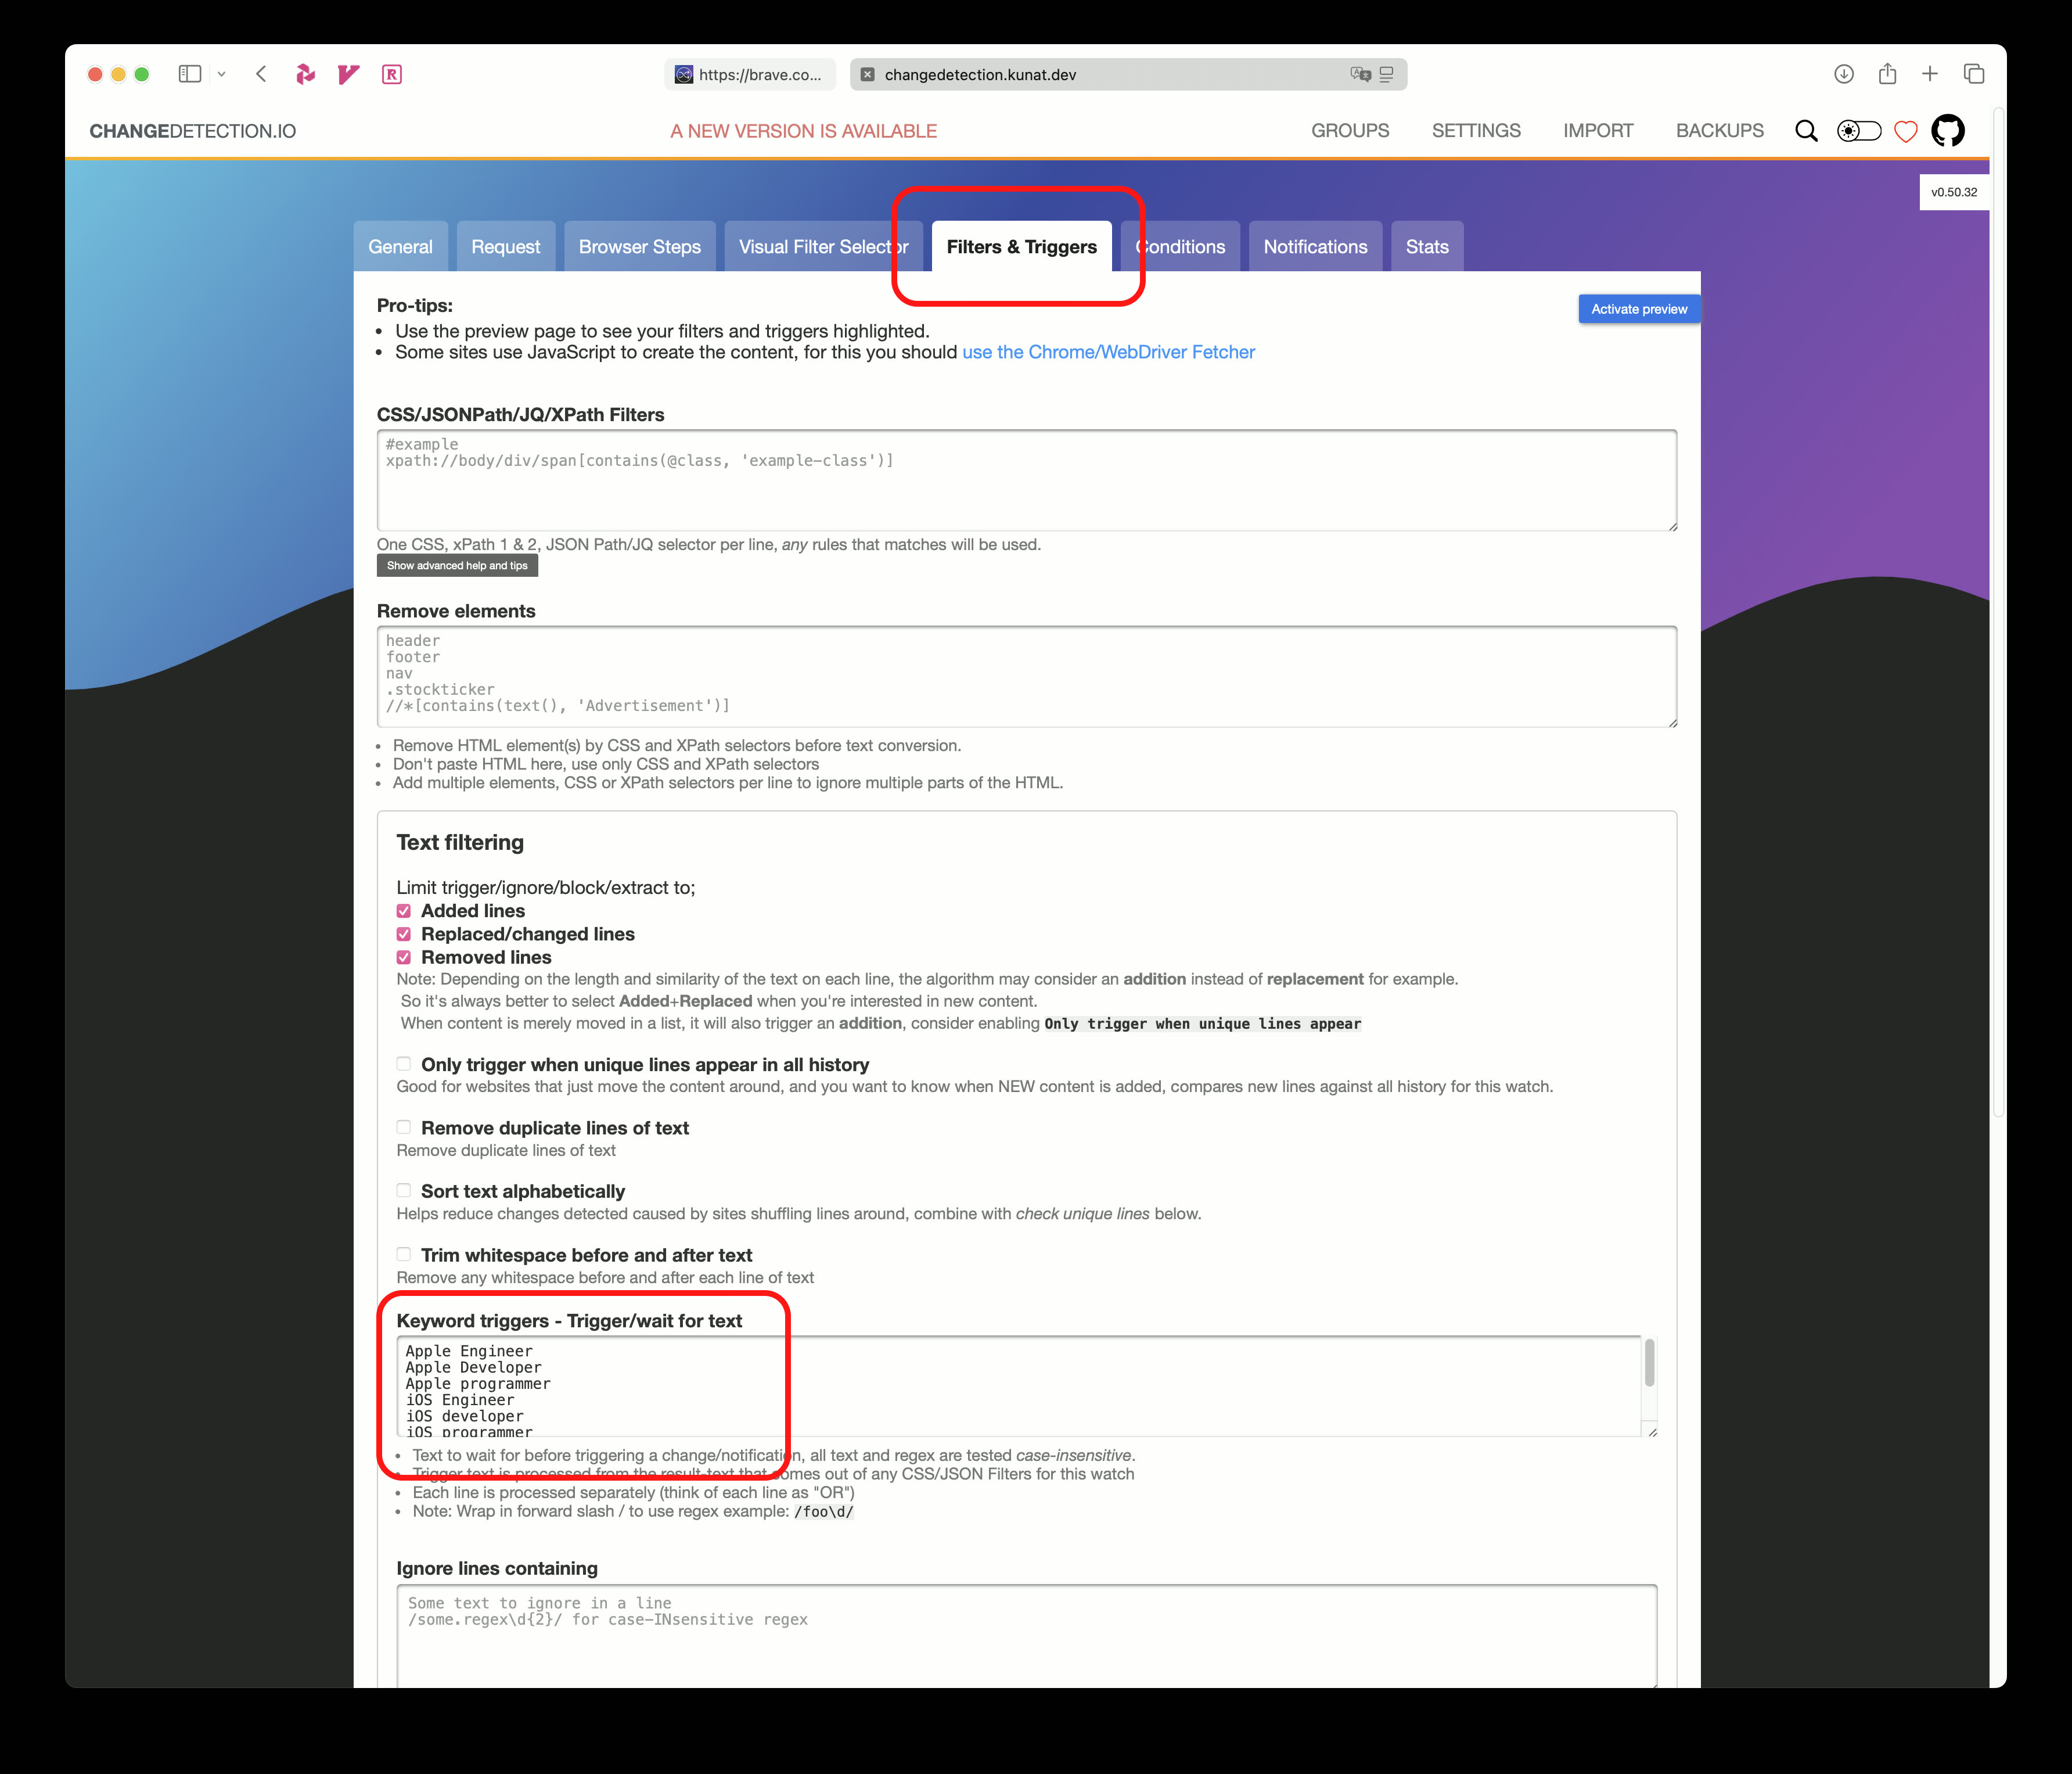Toggle dark mode switch
Image resolution: width=2072 pixels, height=1774 pixels.
click(x=1859, y=131)
